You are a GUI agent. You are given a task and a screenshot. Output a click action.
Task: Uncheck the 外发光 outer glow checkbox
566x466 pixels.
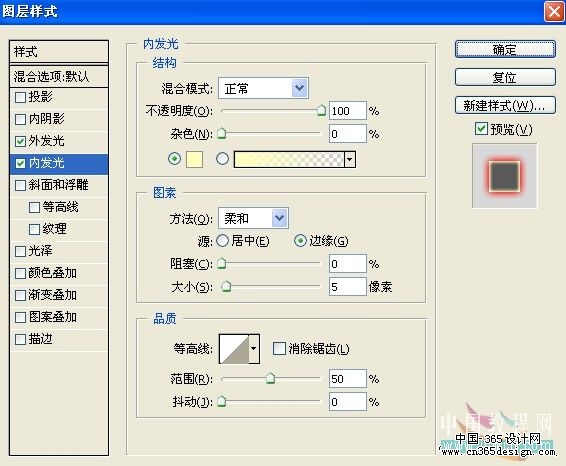click(x=21, y=141)
